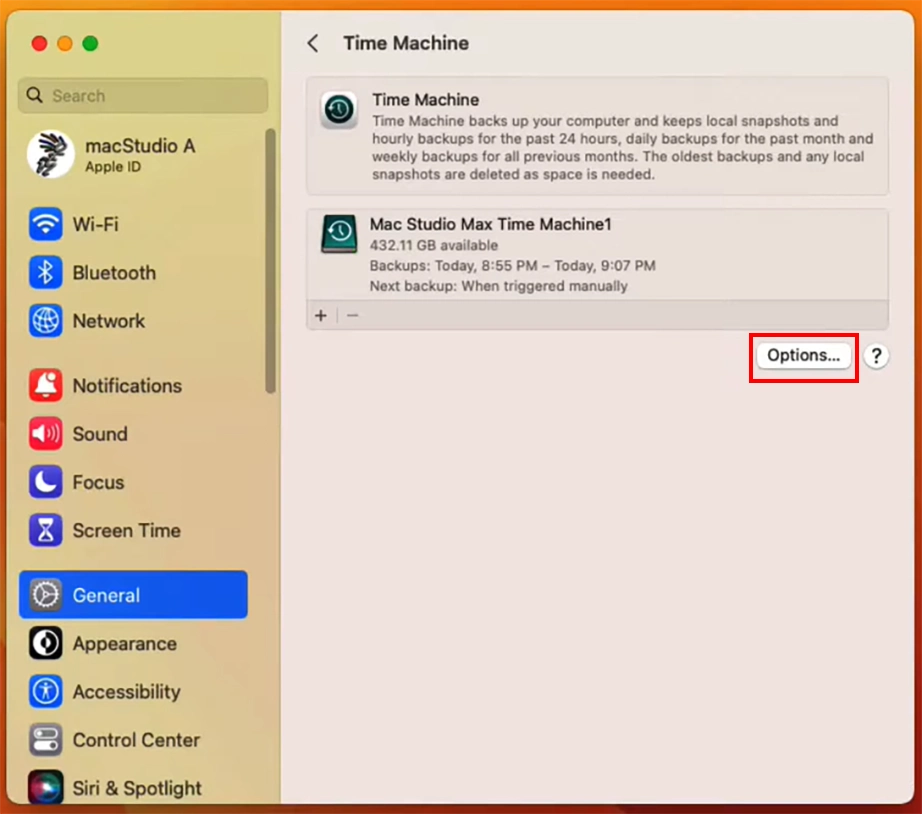The width and height of the screenshot is (922, 814).
Task: Click the yellow minimize window button
Action: 65,44
